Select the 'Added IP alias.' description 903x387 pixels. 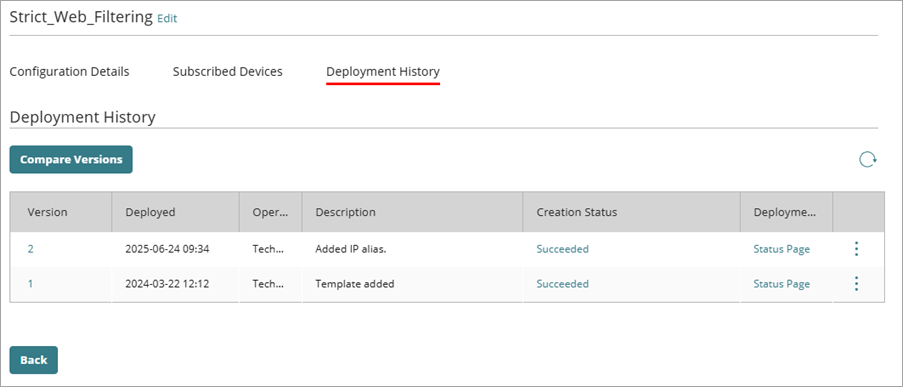pos(350,249)
